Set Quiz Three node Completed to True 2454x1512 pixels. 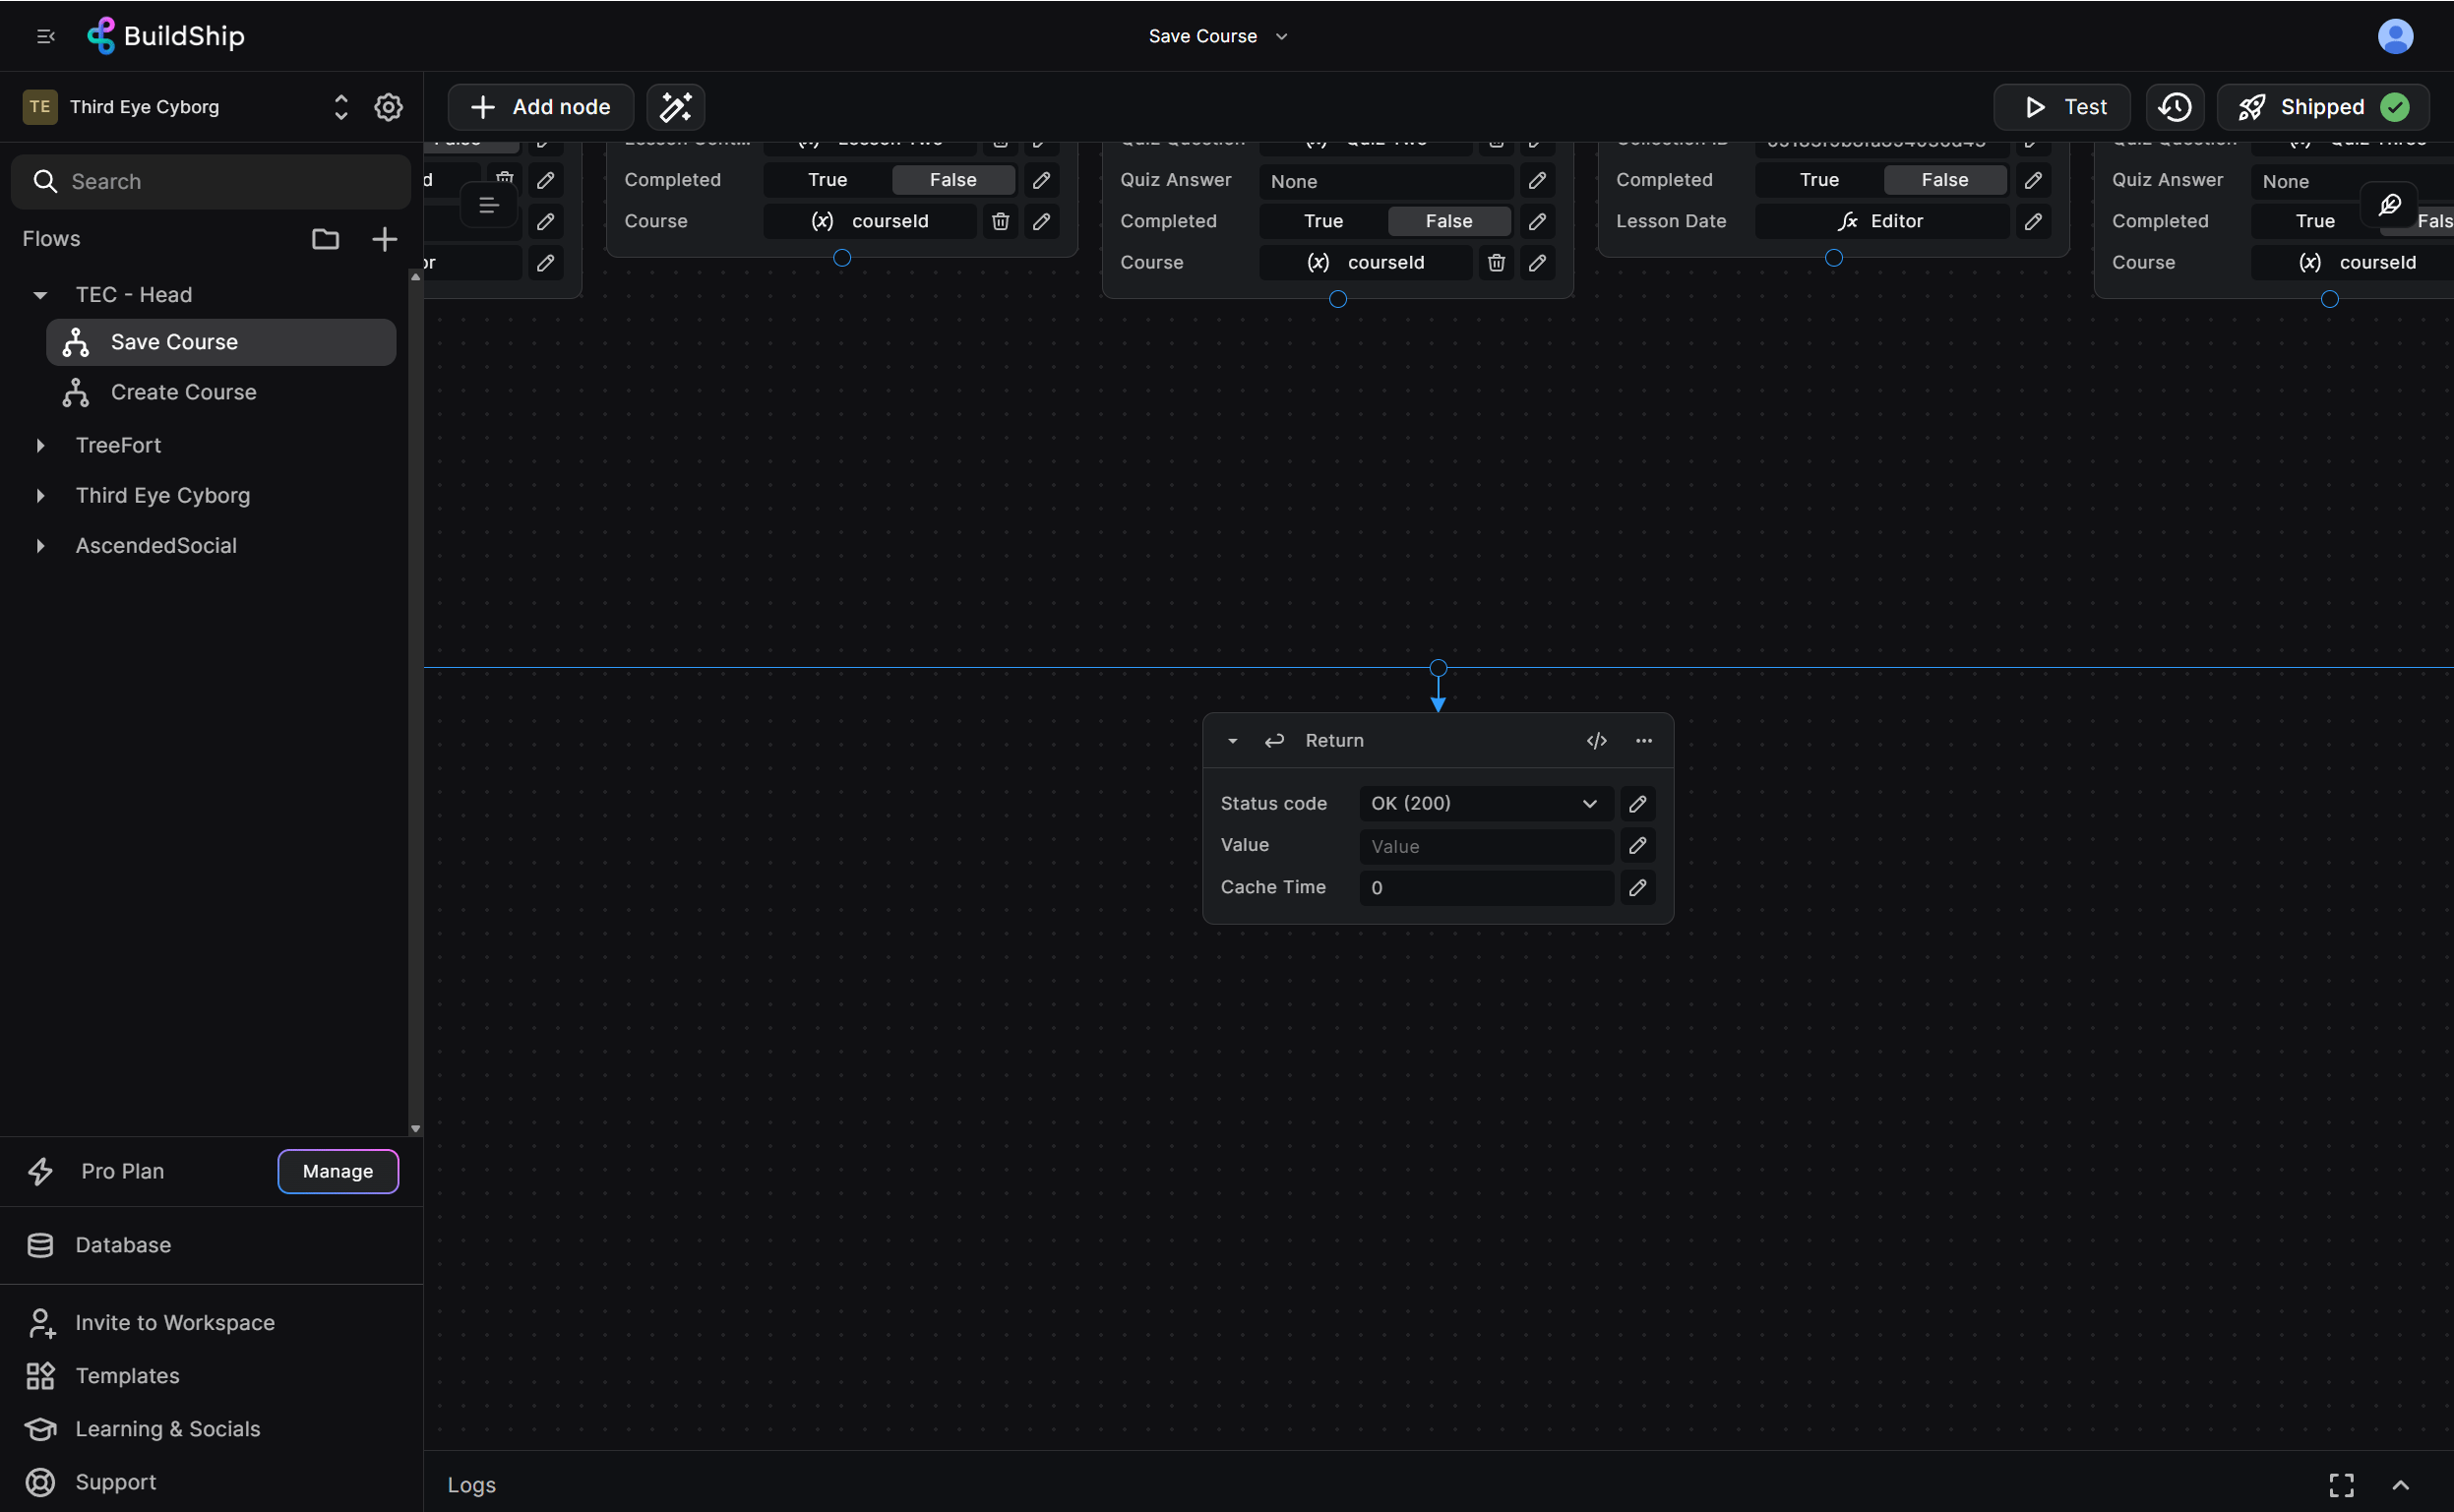(2316, 221)
